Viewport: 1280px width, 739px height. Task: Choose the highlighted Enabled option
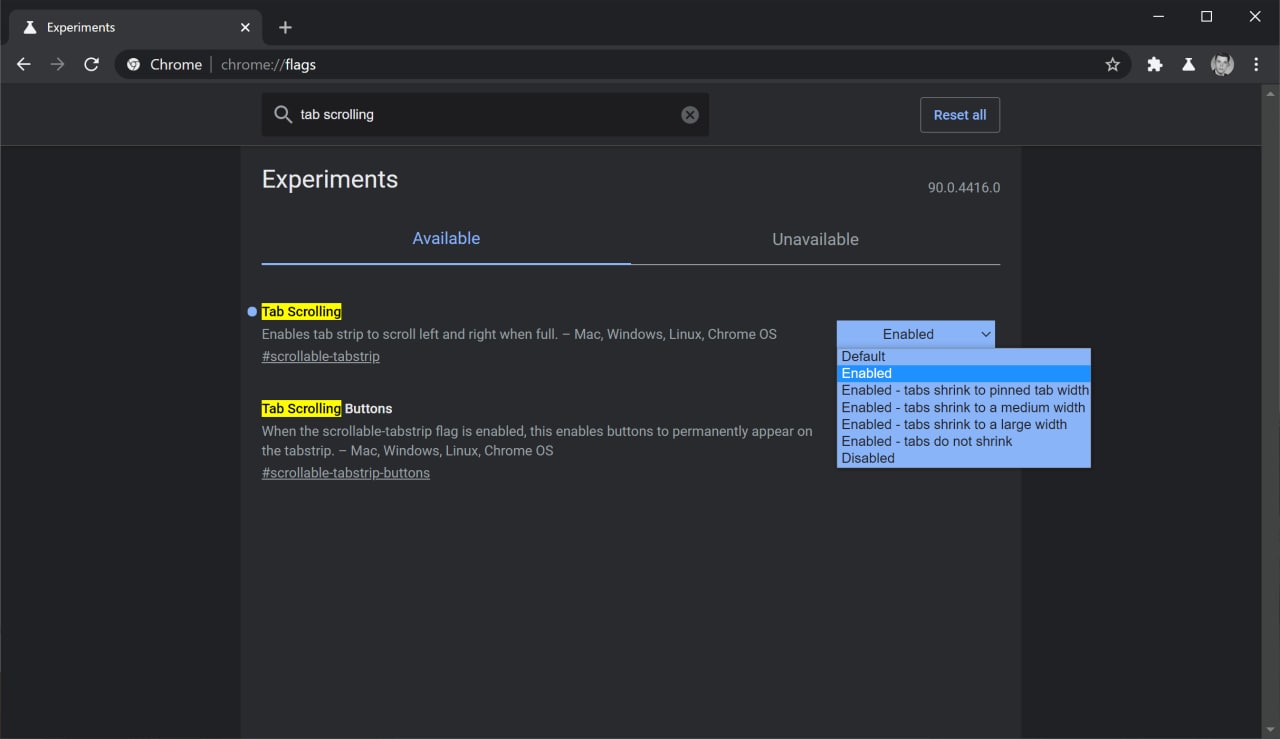964,373
